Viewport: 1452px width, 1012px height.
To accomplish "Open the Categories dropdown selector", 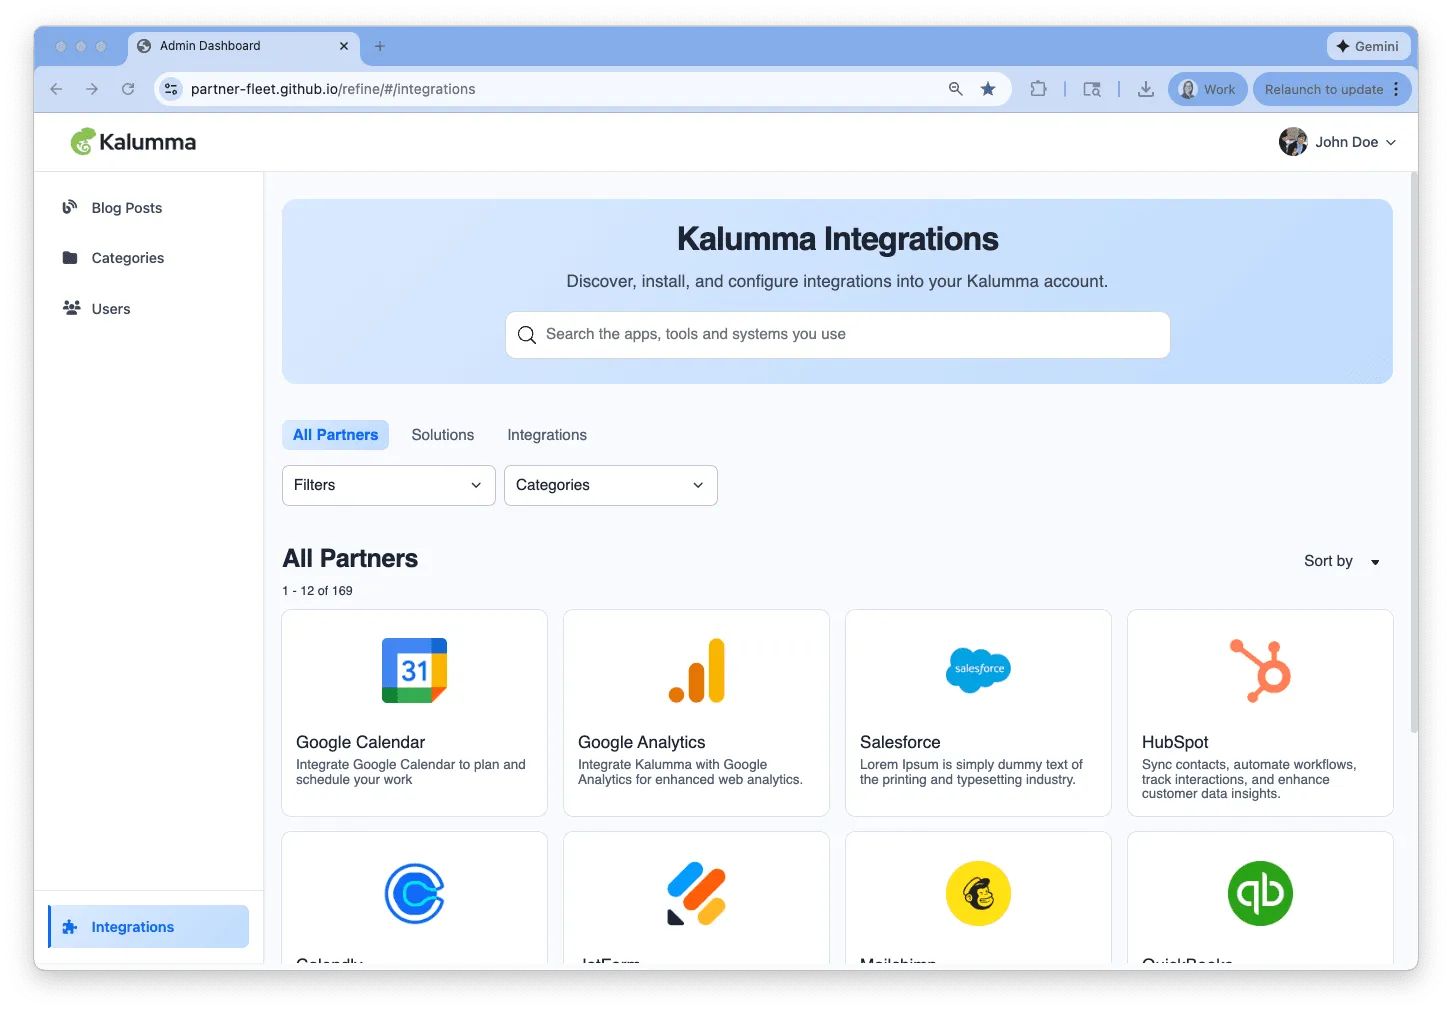I will coord(611,485).
